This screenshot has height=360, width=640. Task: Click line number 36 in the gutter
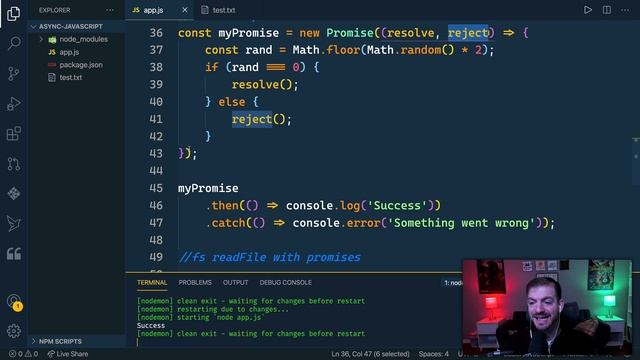(x=156, y=33)
